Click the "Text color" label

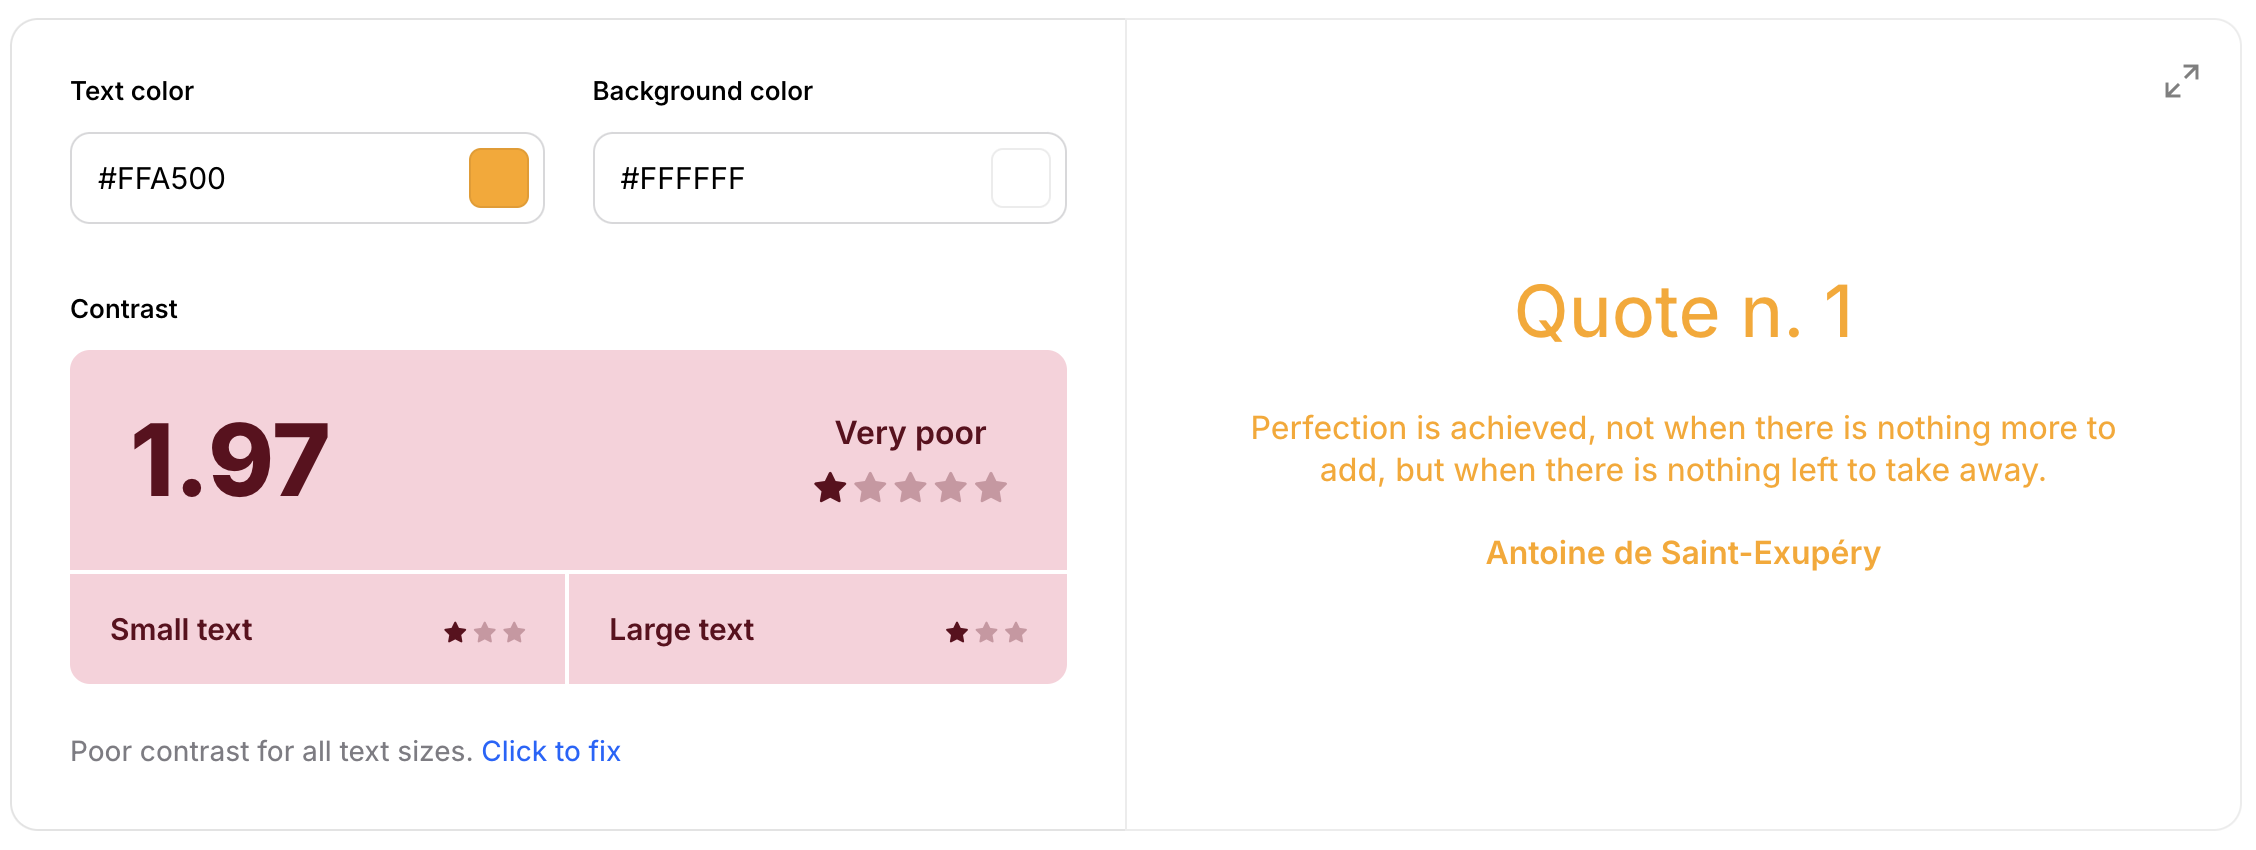(x=132, y=91)
